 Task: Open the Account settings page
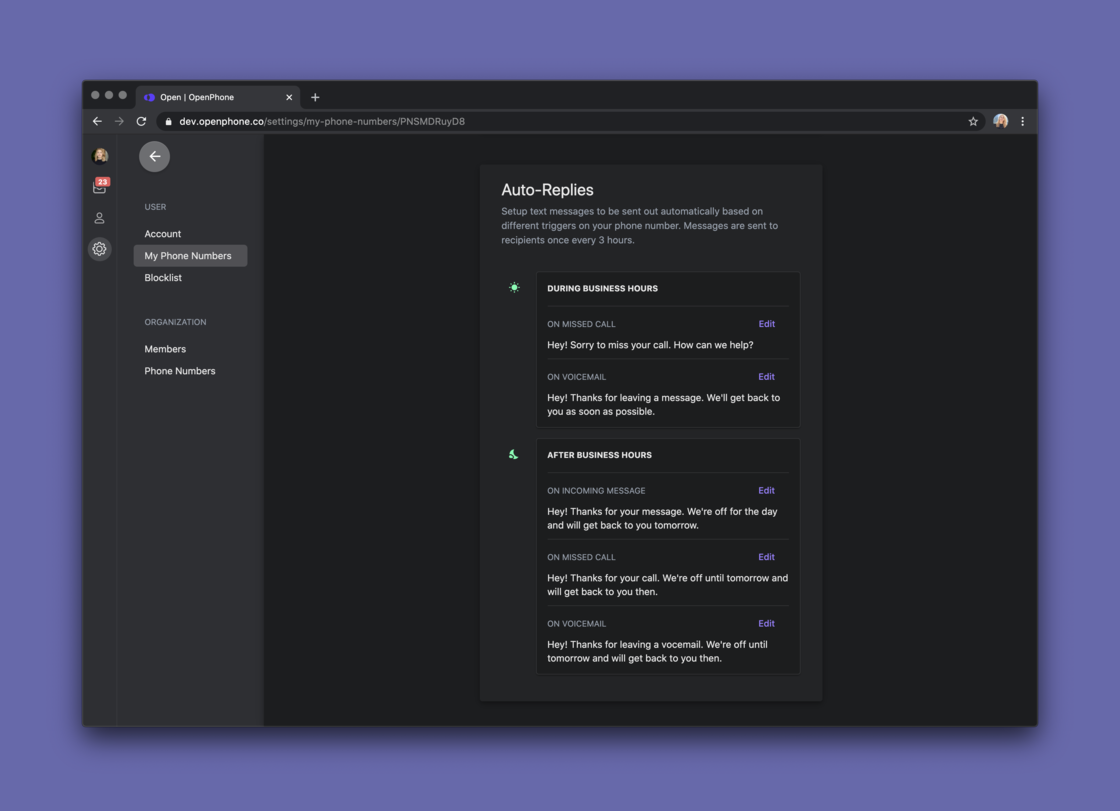(163, 234)
